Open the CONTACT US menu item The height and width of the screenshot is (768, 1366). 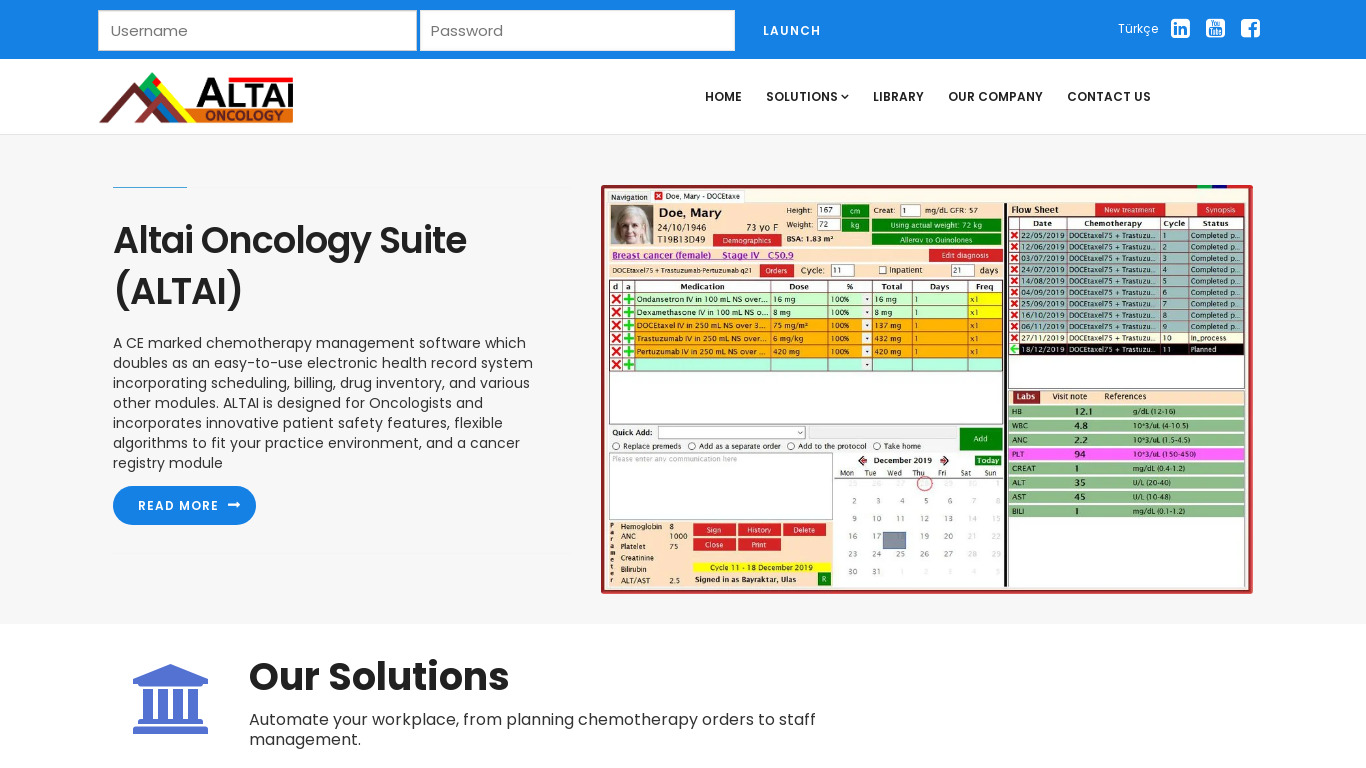pyautogui.click(x=1109, y=97)
